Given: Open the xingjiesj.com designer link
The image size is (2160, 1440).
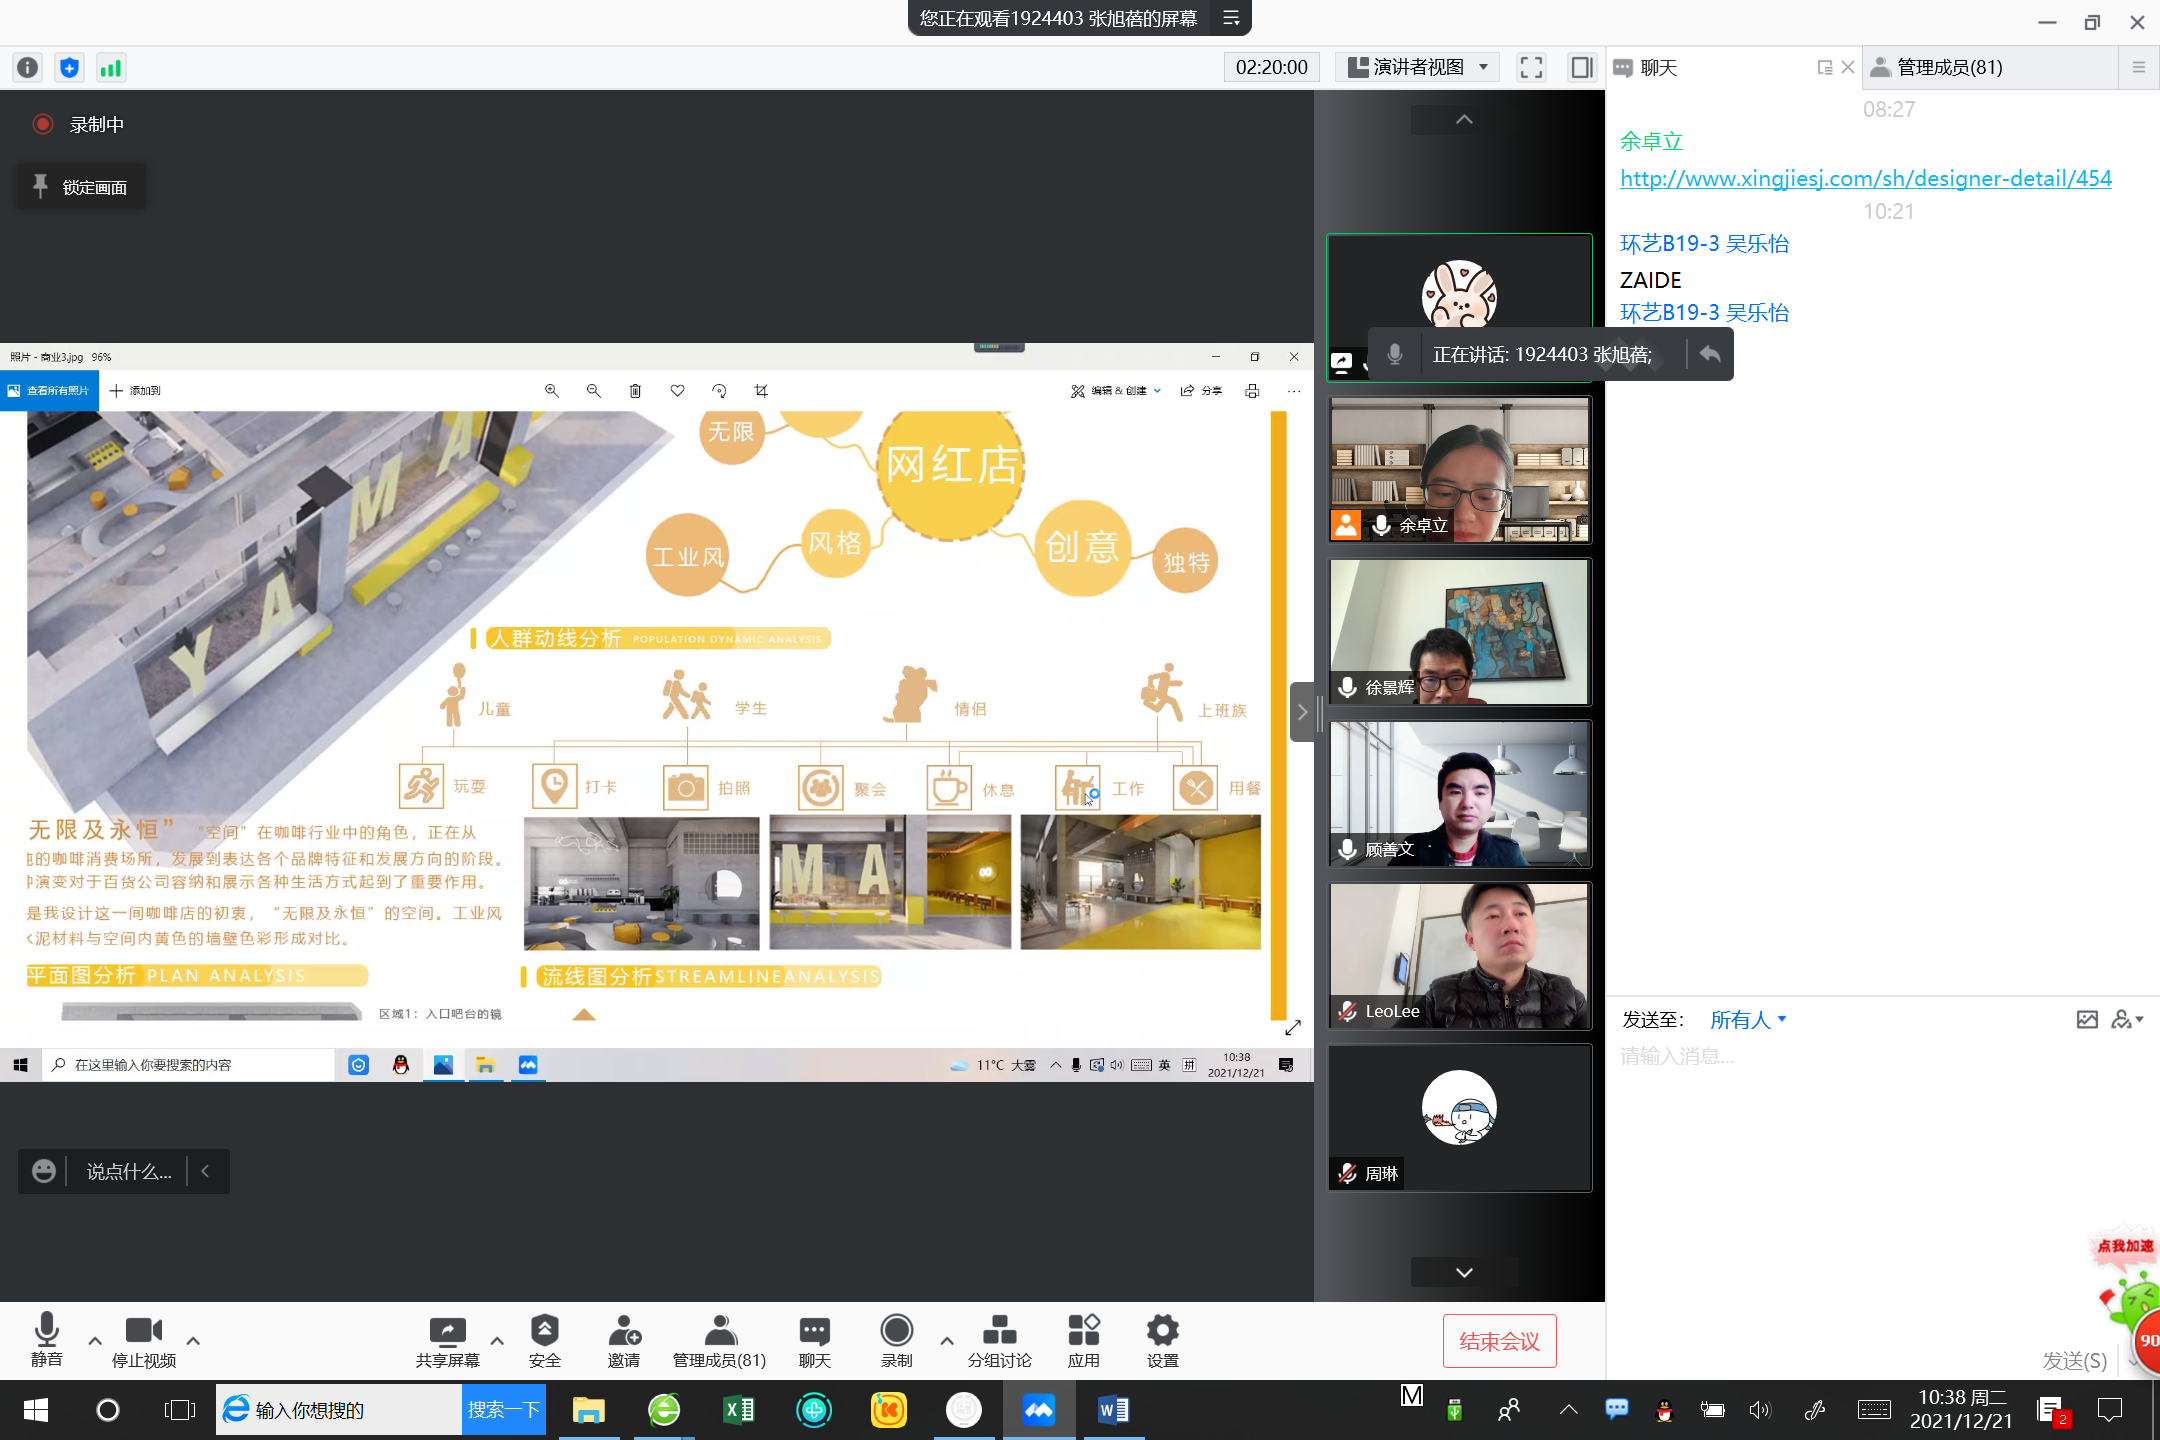Looking at the screenshot, I should [1865, 178].
